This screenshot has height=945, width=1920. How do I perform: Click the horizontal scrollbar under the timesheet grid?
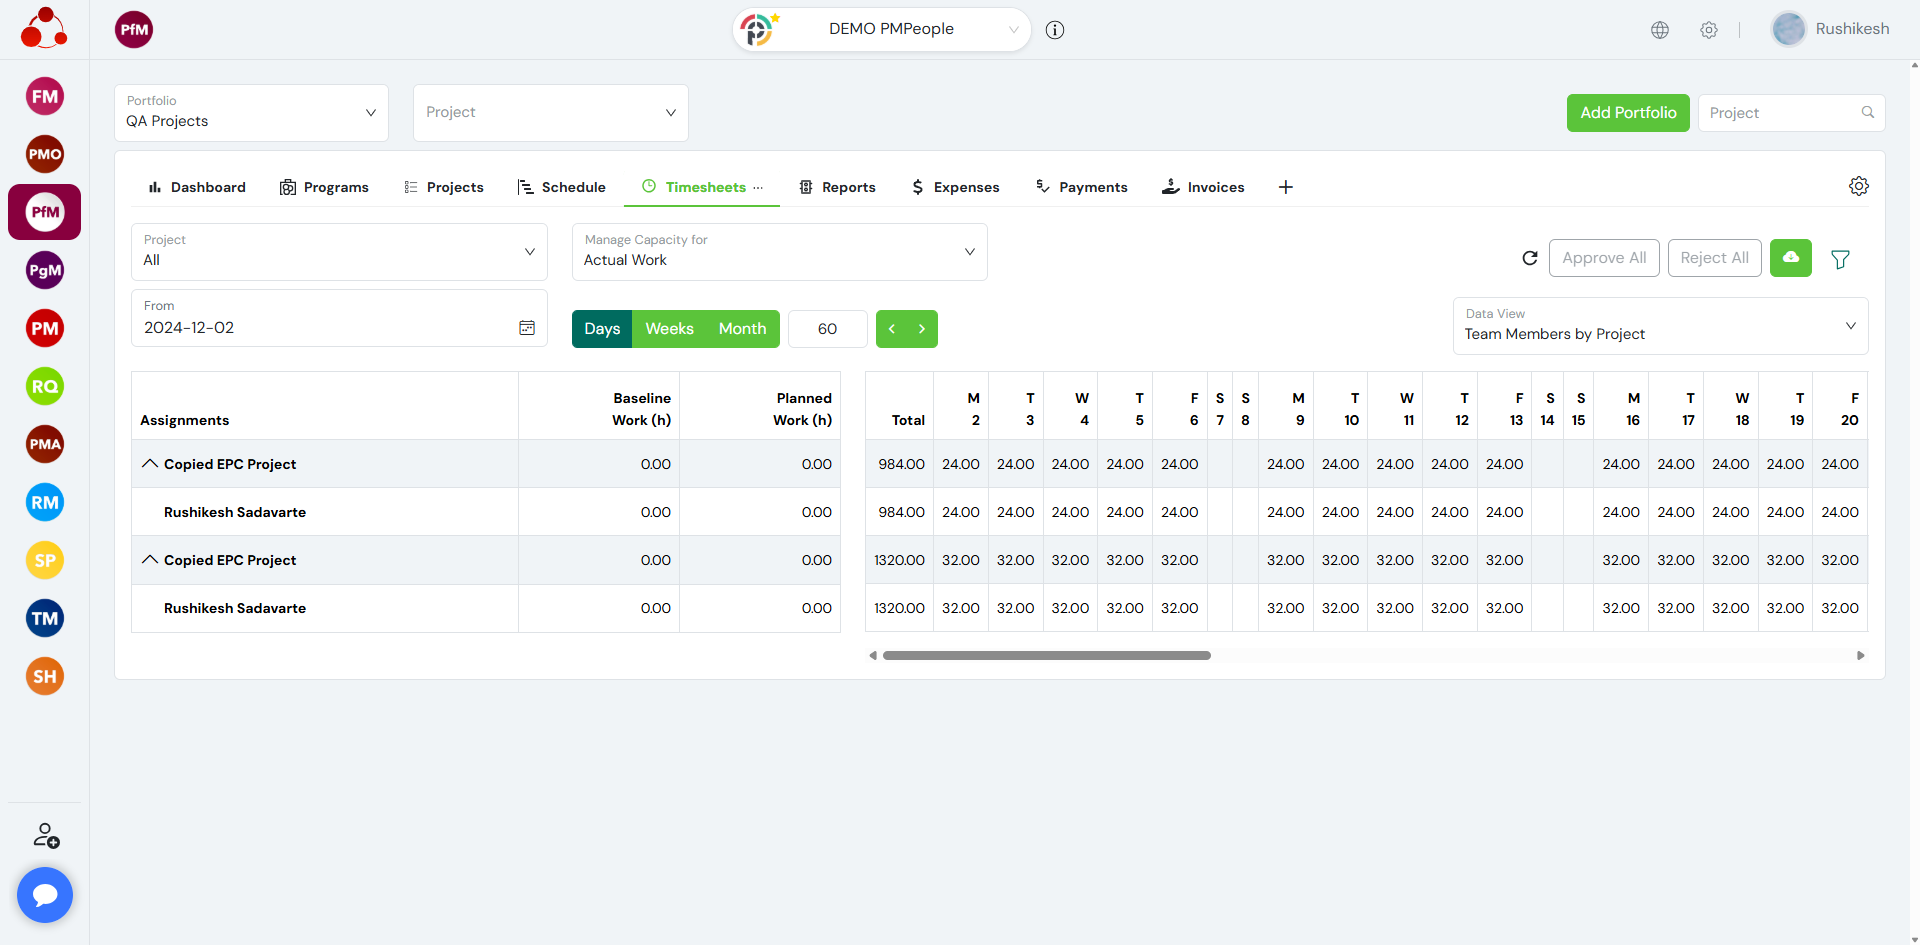(x=1046, y=656)
